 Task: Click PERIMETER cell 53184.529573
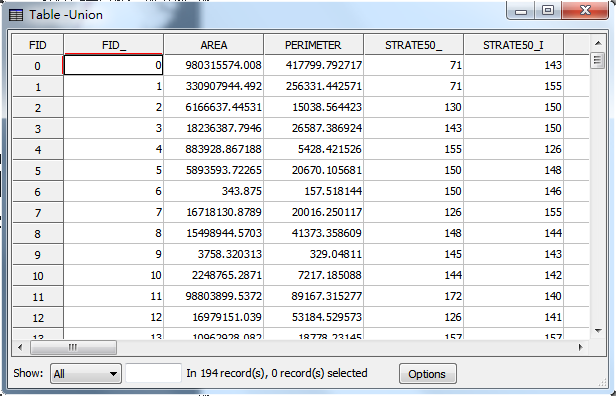point(313,317)
